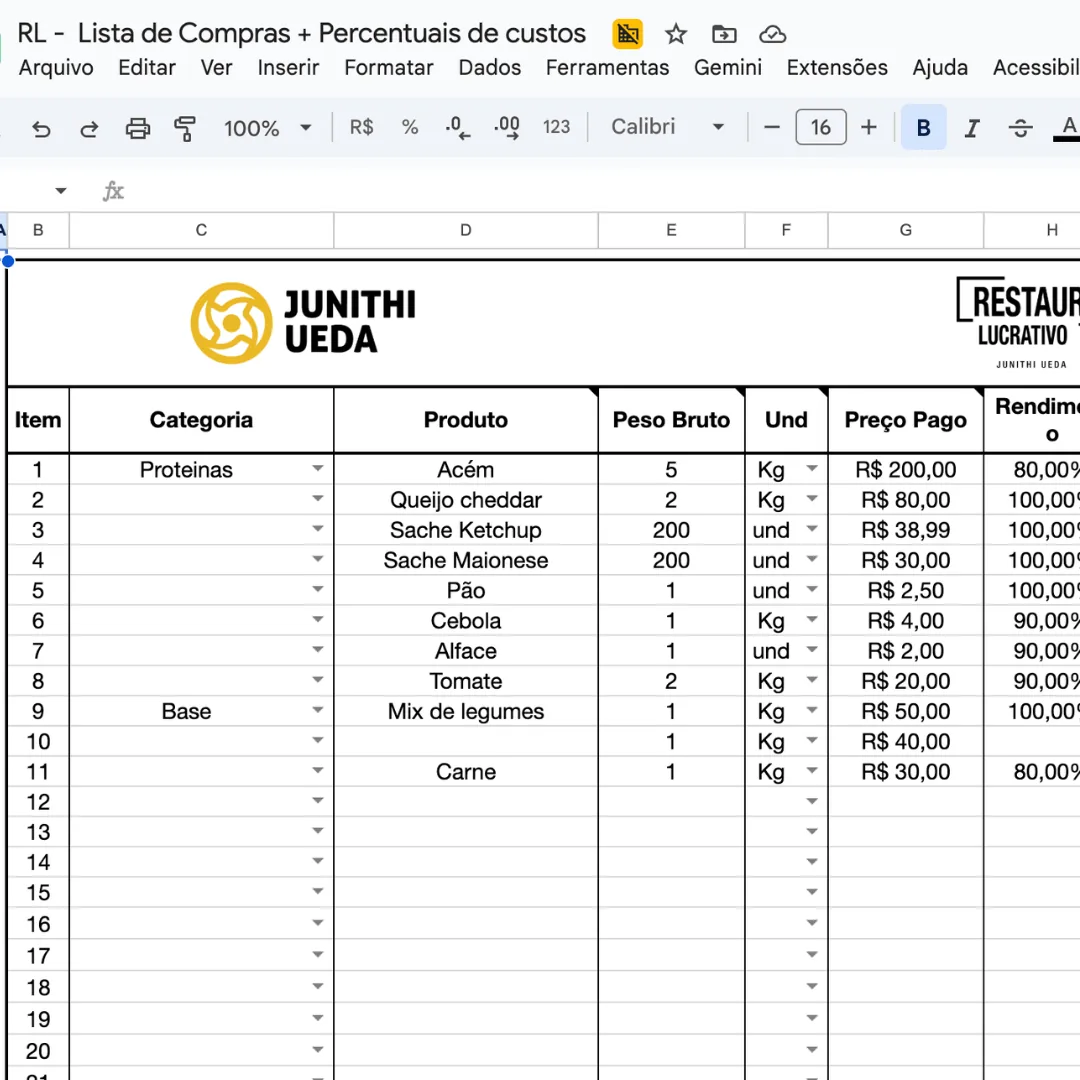
Task: Increase font size with plus button
Action: click(869, 127)
